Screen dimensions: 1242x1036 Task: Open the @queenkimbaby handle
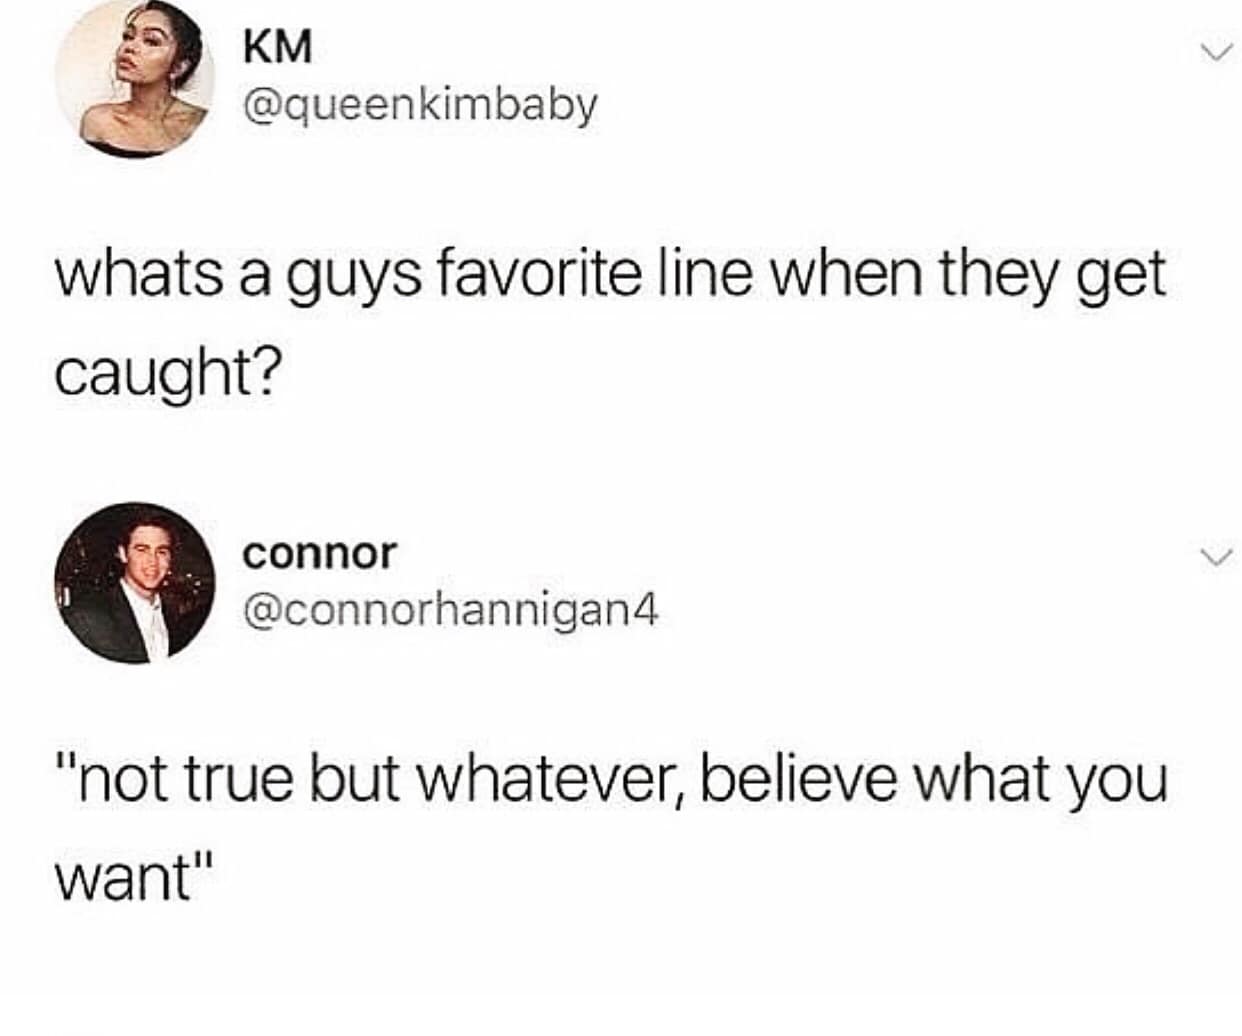point(420,105)
